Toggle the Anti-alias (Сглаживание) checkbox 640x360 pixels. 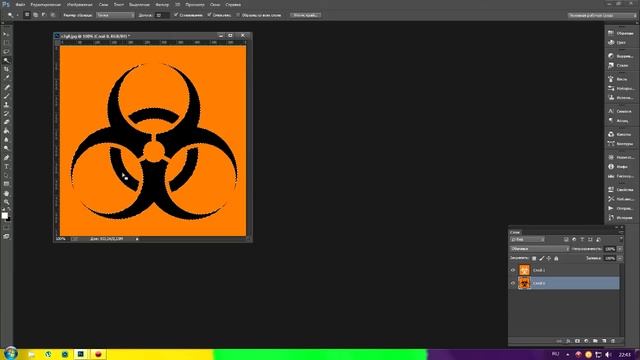coord(176,15)
